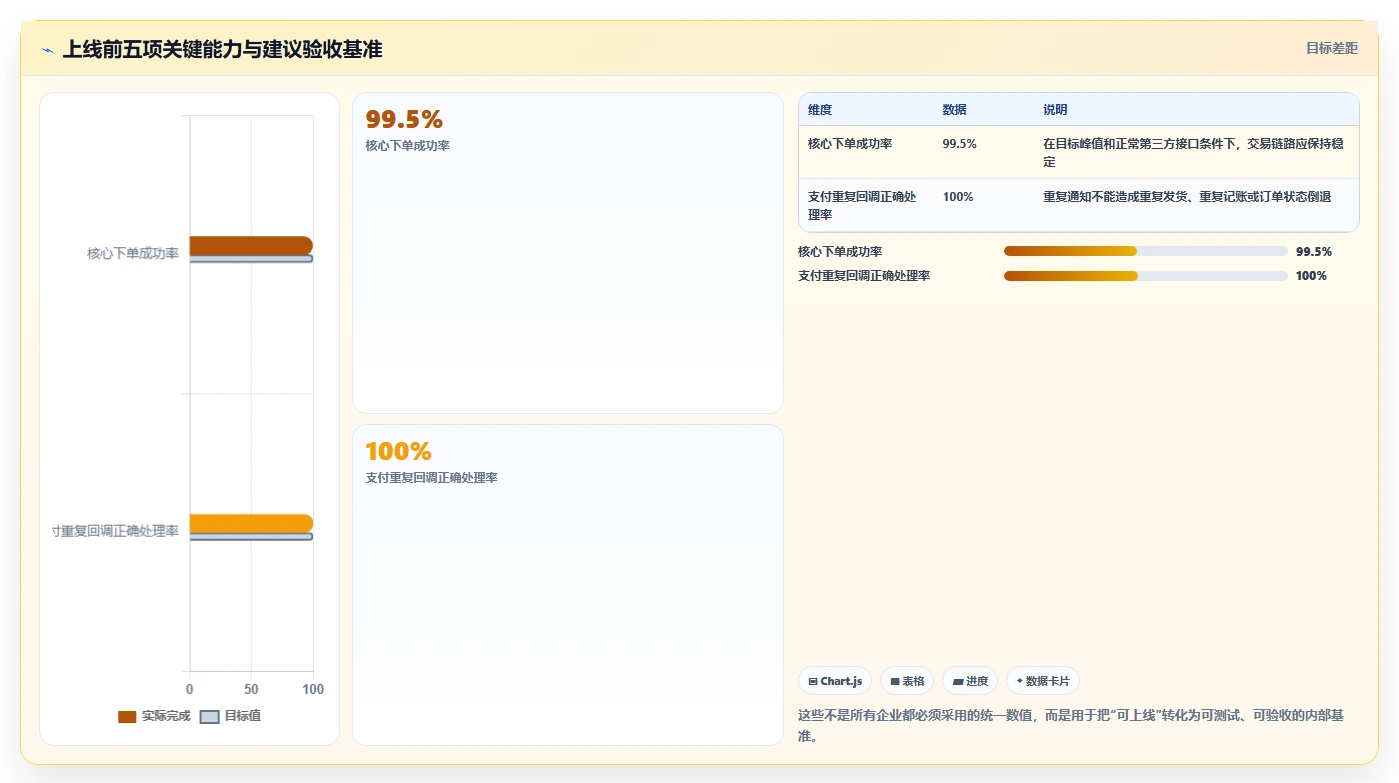Toggle 目标值 legend entry in chart

coord(231,716)
